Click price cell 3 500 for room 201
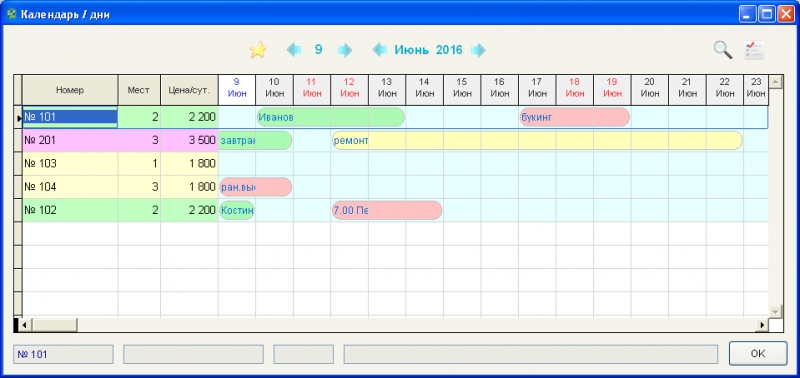Image resolution: width=800 pixels, height=378 pixels. pyautogui.click(x=189, y=140)
